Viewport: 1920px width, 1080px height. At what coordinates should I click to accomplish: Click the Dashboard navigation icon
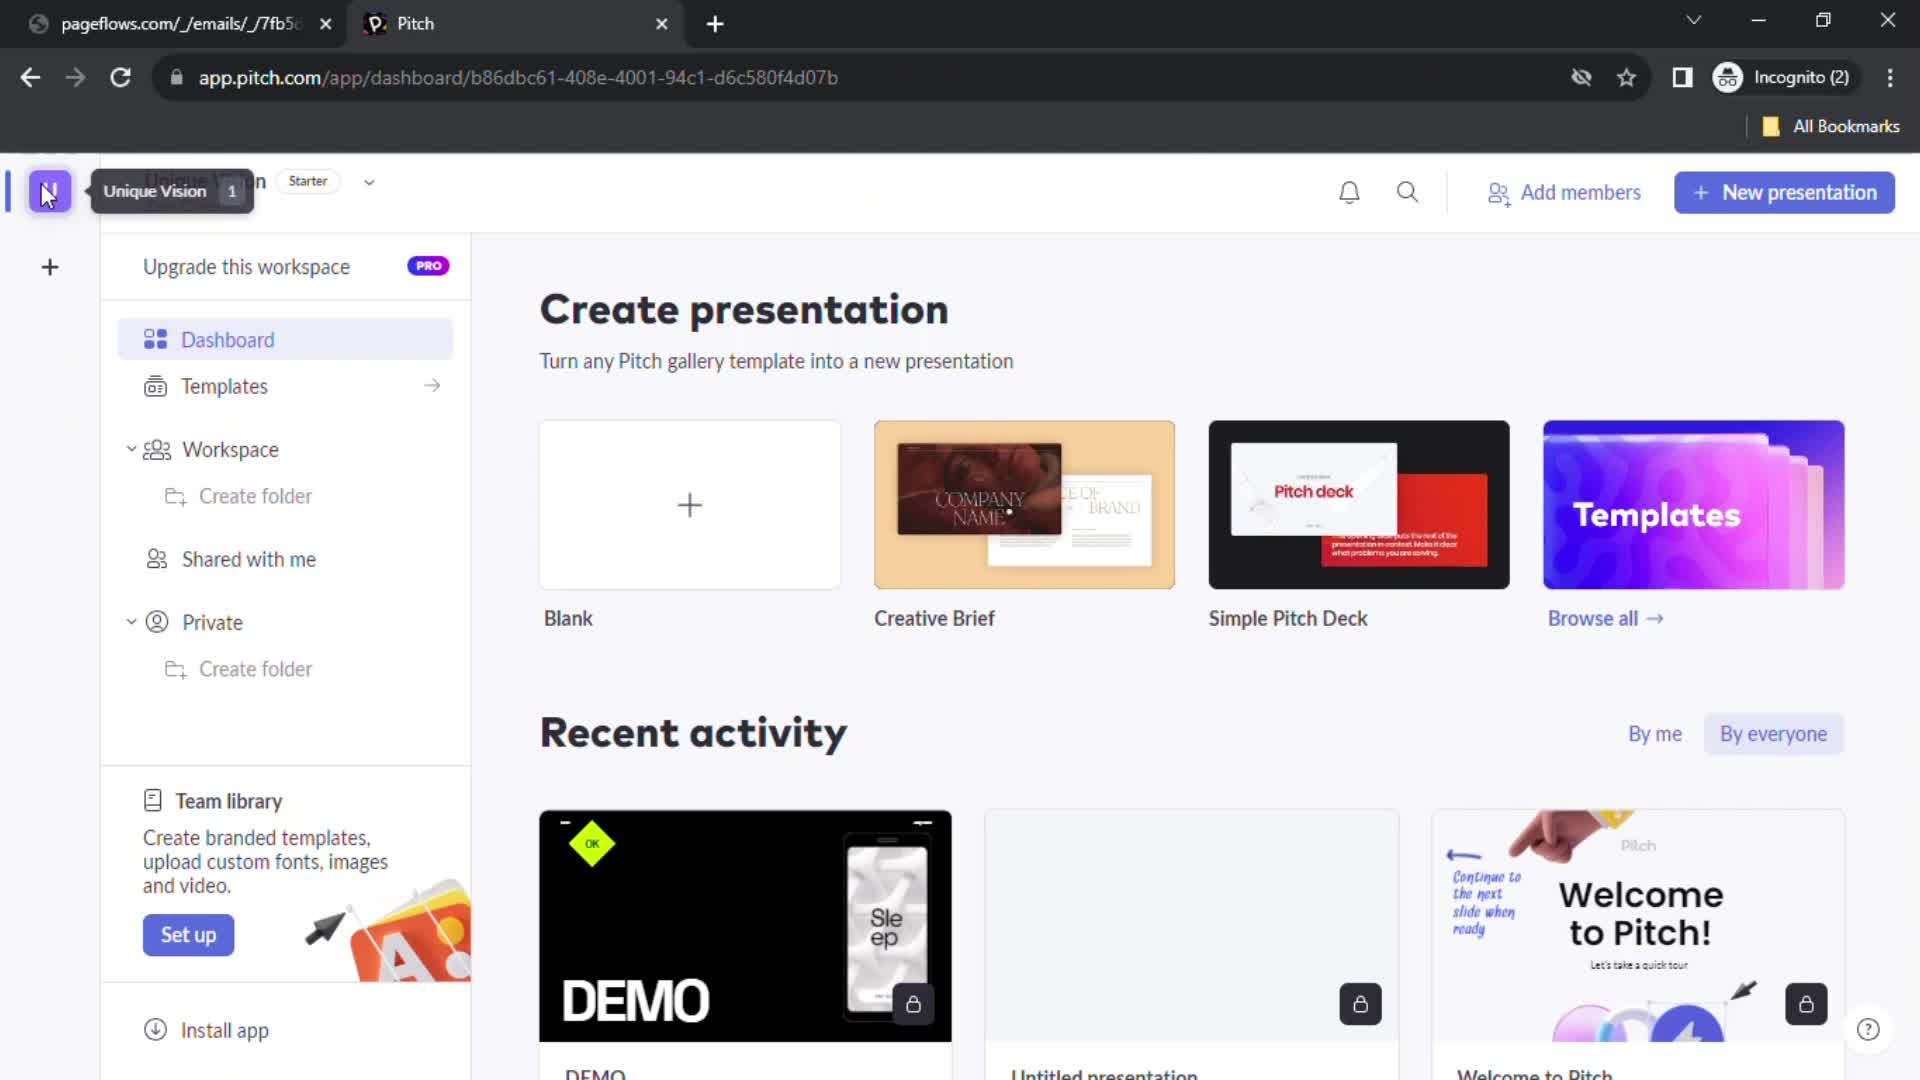point(156,340)
